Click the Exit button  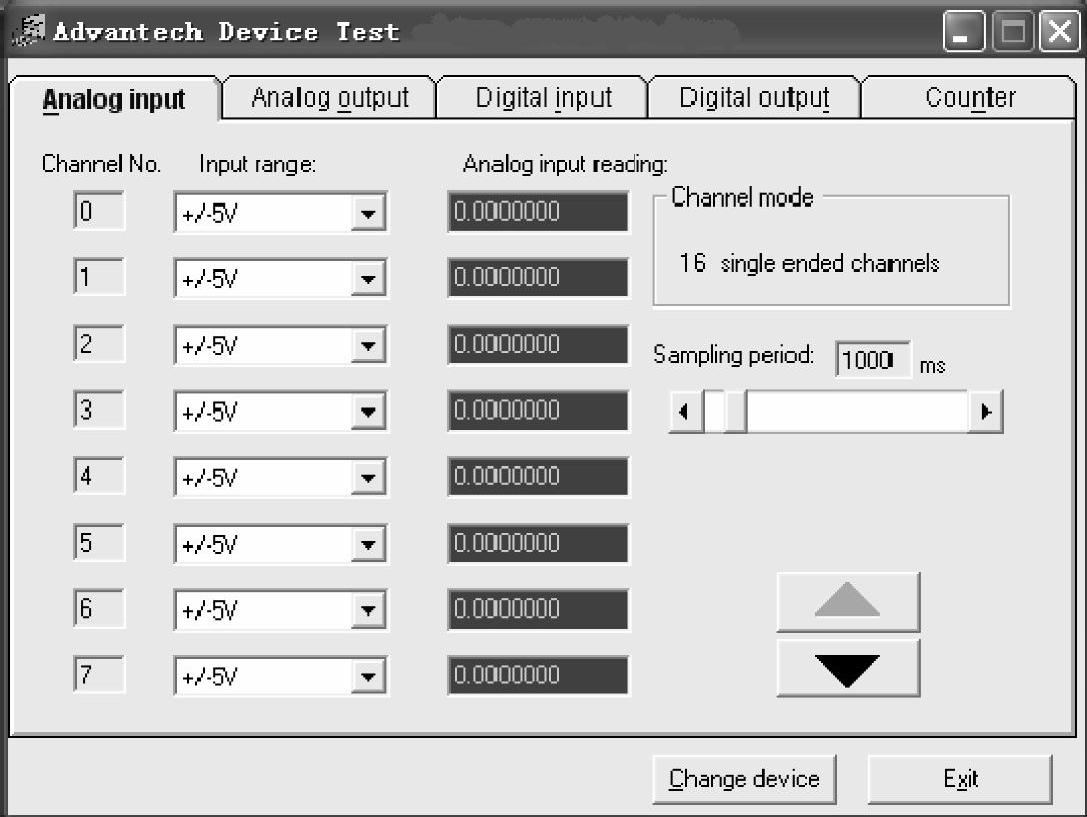(x=960, y=779)
